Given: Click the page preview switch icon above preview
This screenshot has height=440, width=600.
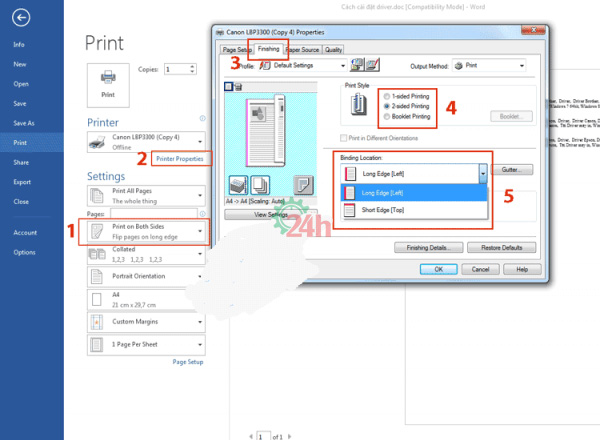Looking at the screenshot, I should coord(228,86).
